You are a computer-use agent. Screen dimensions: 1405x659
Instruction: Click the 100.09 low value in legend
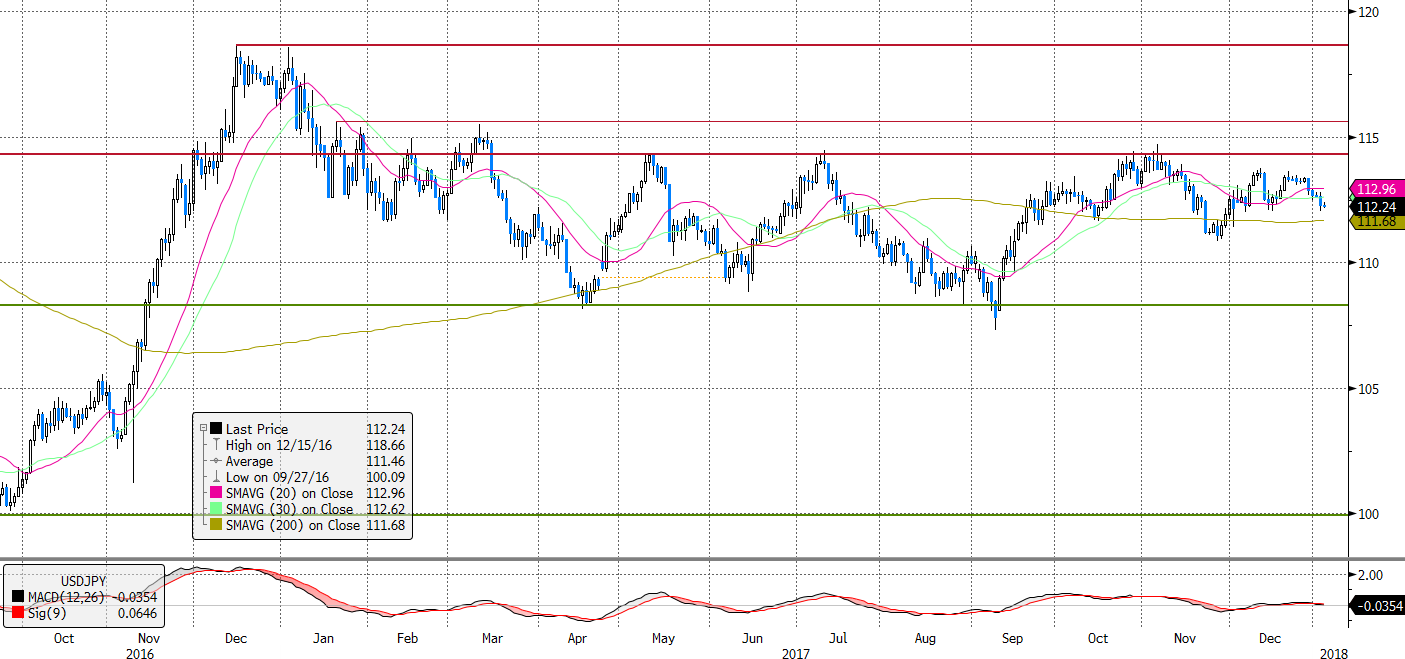click(387, 477)
